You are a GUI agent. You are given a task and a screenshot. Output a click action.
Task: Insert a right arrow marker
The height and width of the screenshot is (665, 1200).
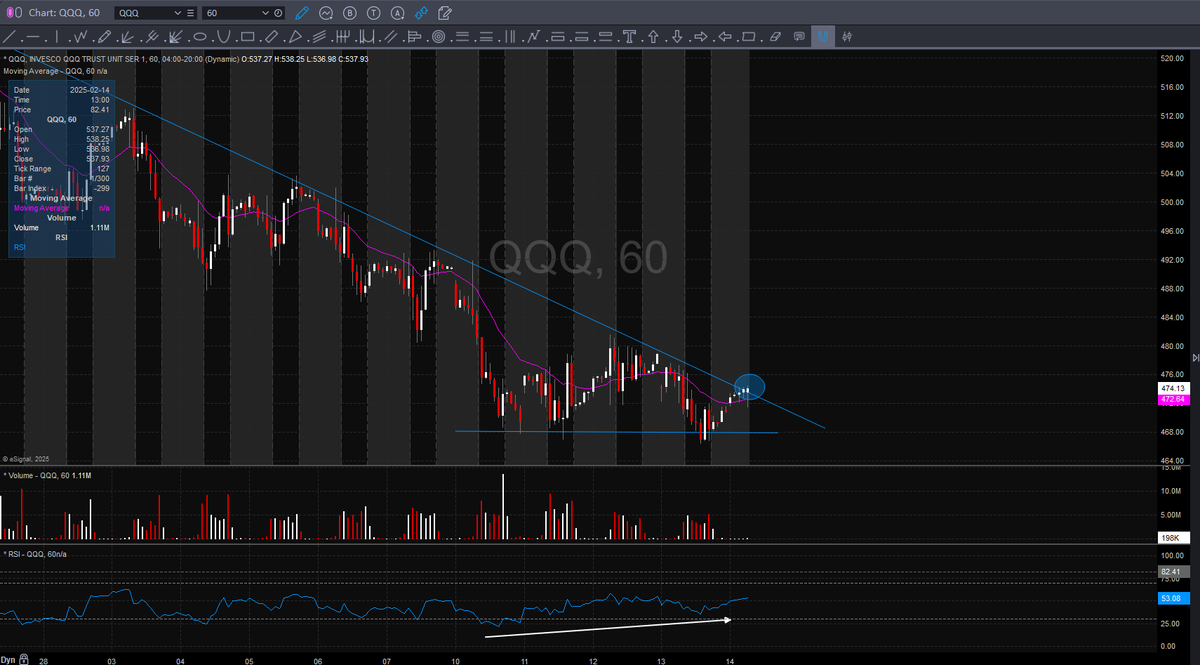pyautogui.click(x=700, y=37)
